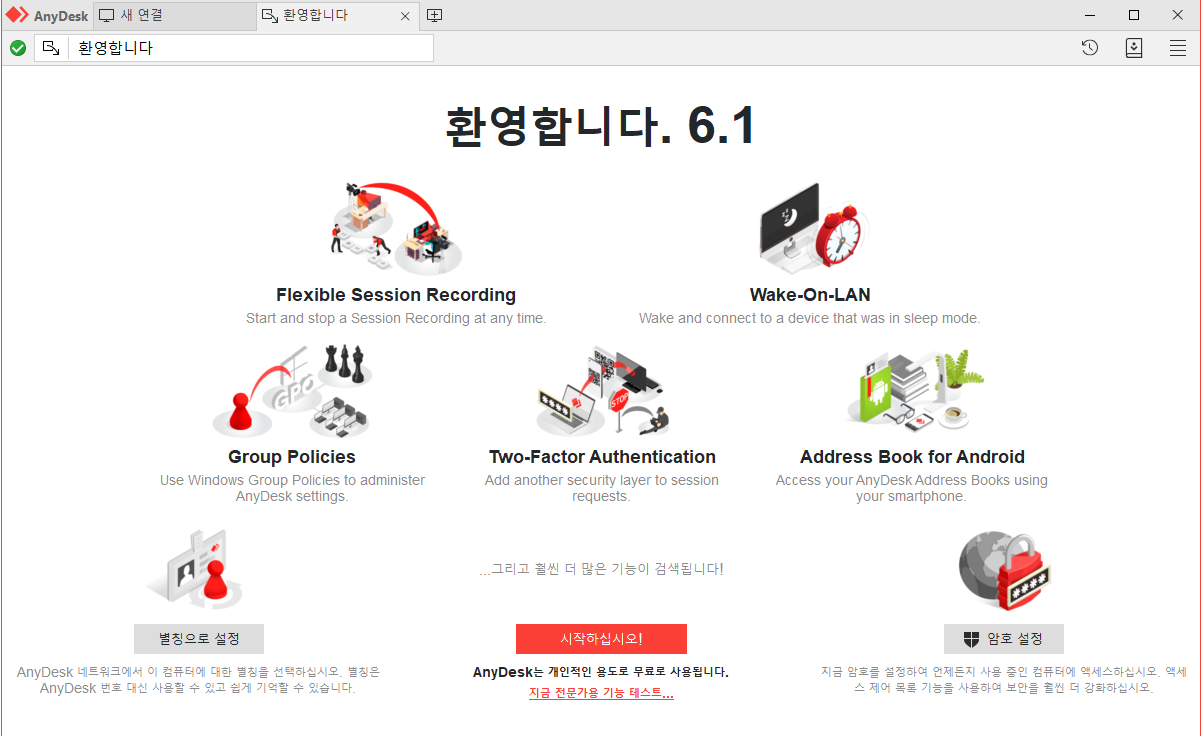Viewport: 1201px width, 736px height.
Task: Open session history clock icon
Action: click(x=1090, y=48)
